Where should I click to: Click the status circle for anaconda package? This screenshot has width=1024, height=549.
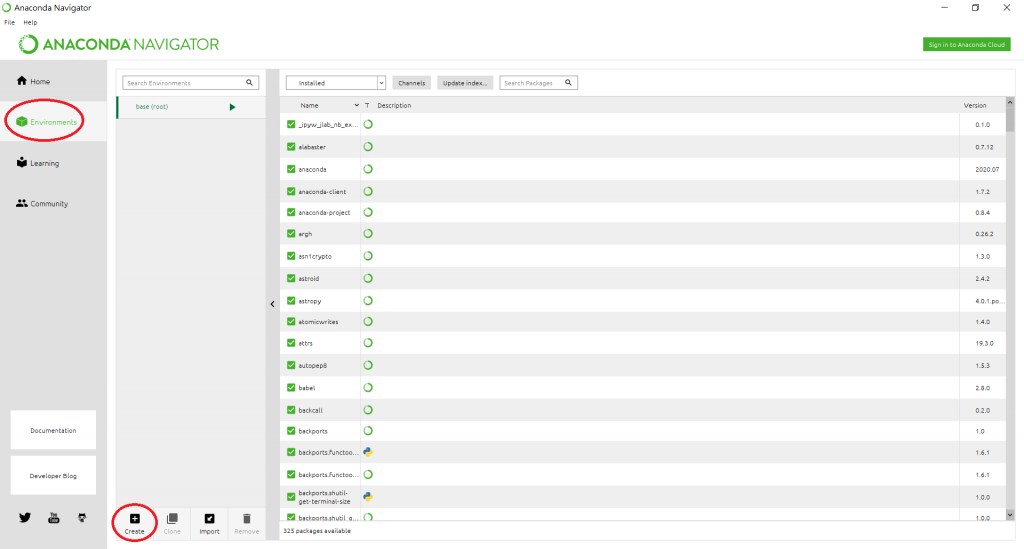tap(368, 169)
